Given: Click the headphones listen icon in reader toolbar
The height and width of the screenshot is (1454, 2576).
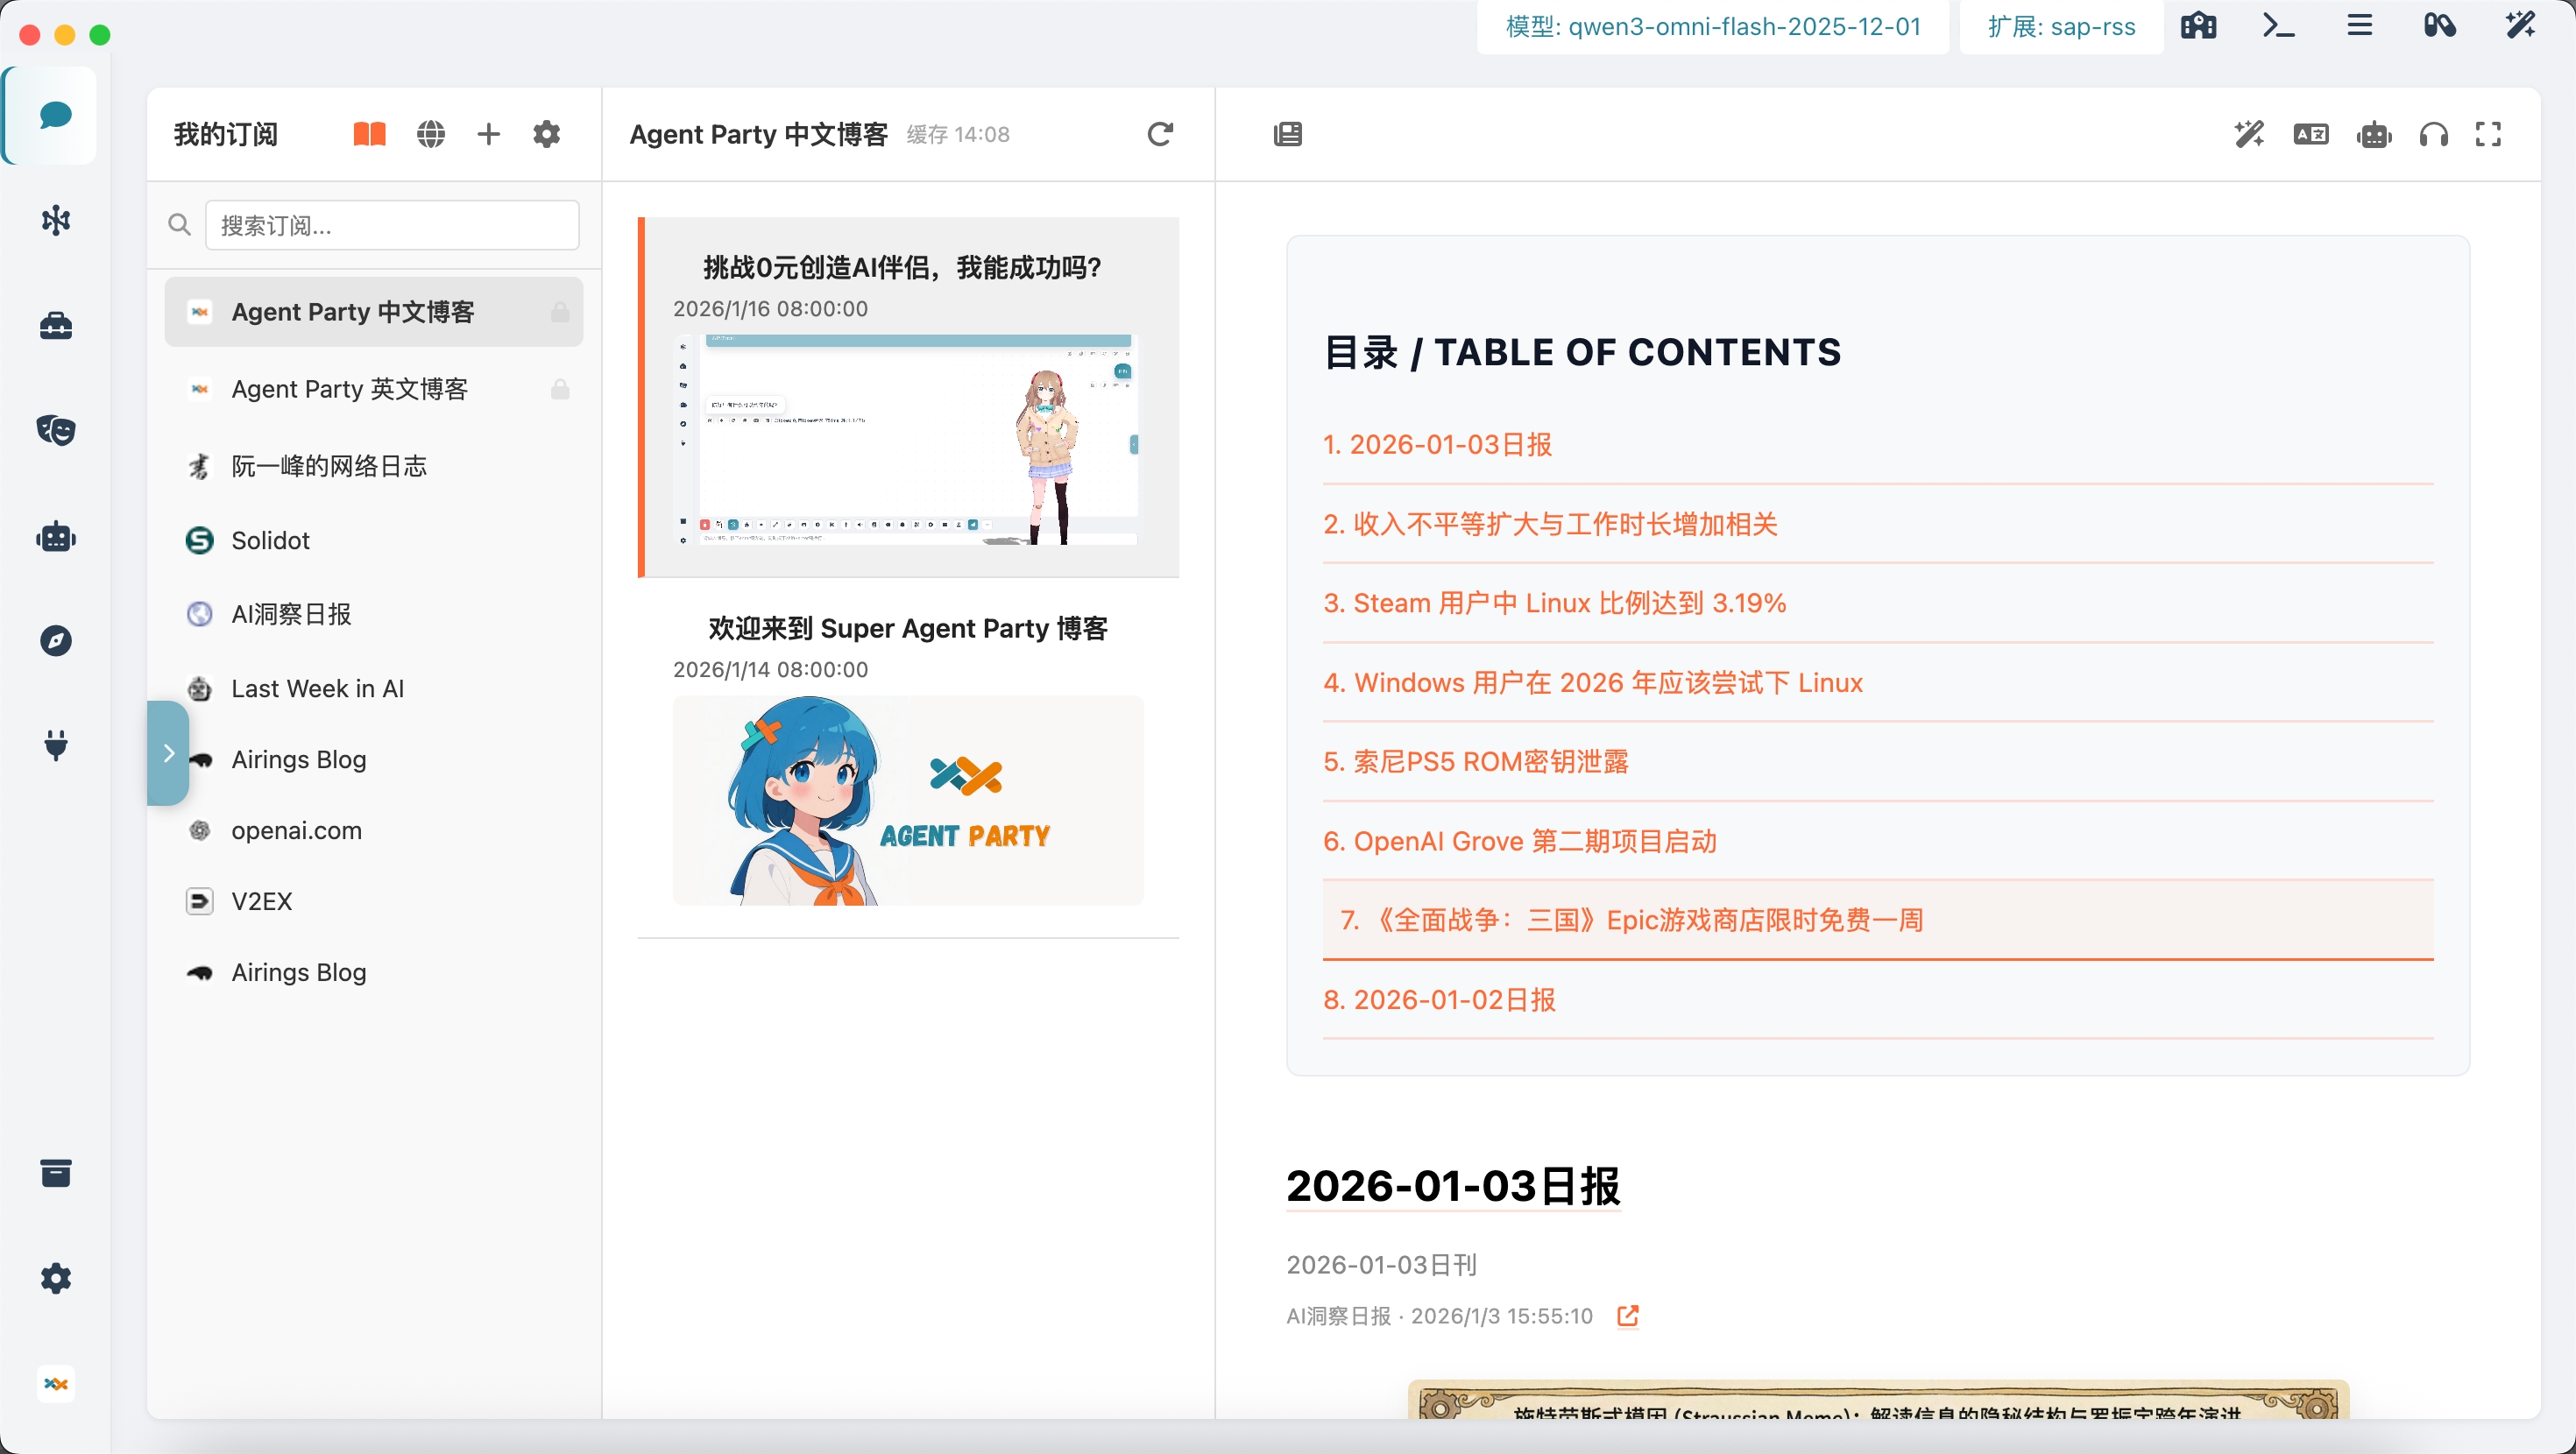Looking at the screenshot, I should point(2434,134).
